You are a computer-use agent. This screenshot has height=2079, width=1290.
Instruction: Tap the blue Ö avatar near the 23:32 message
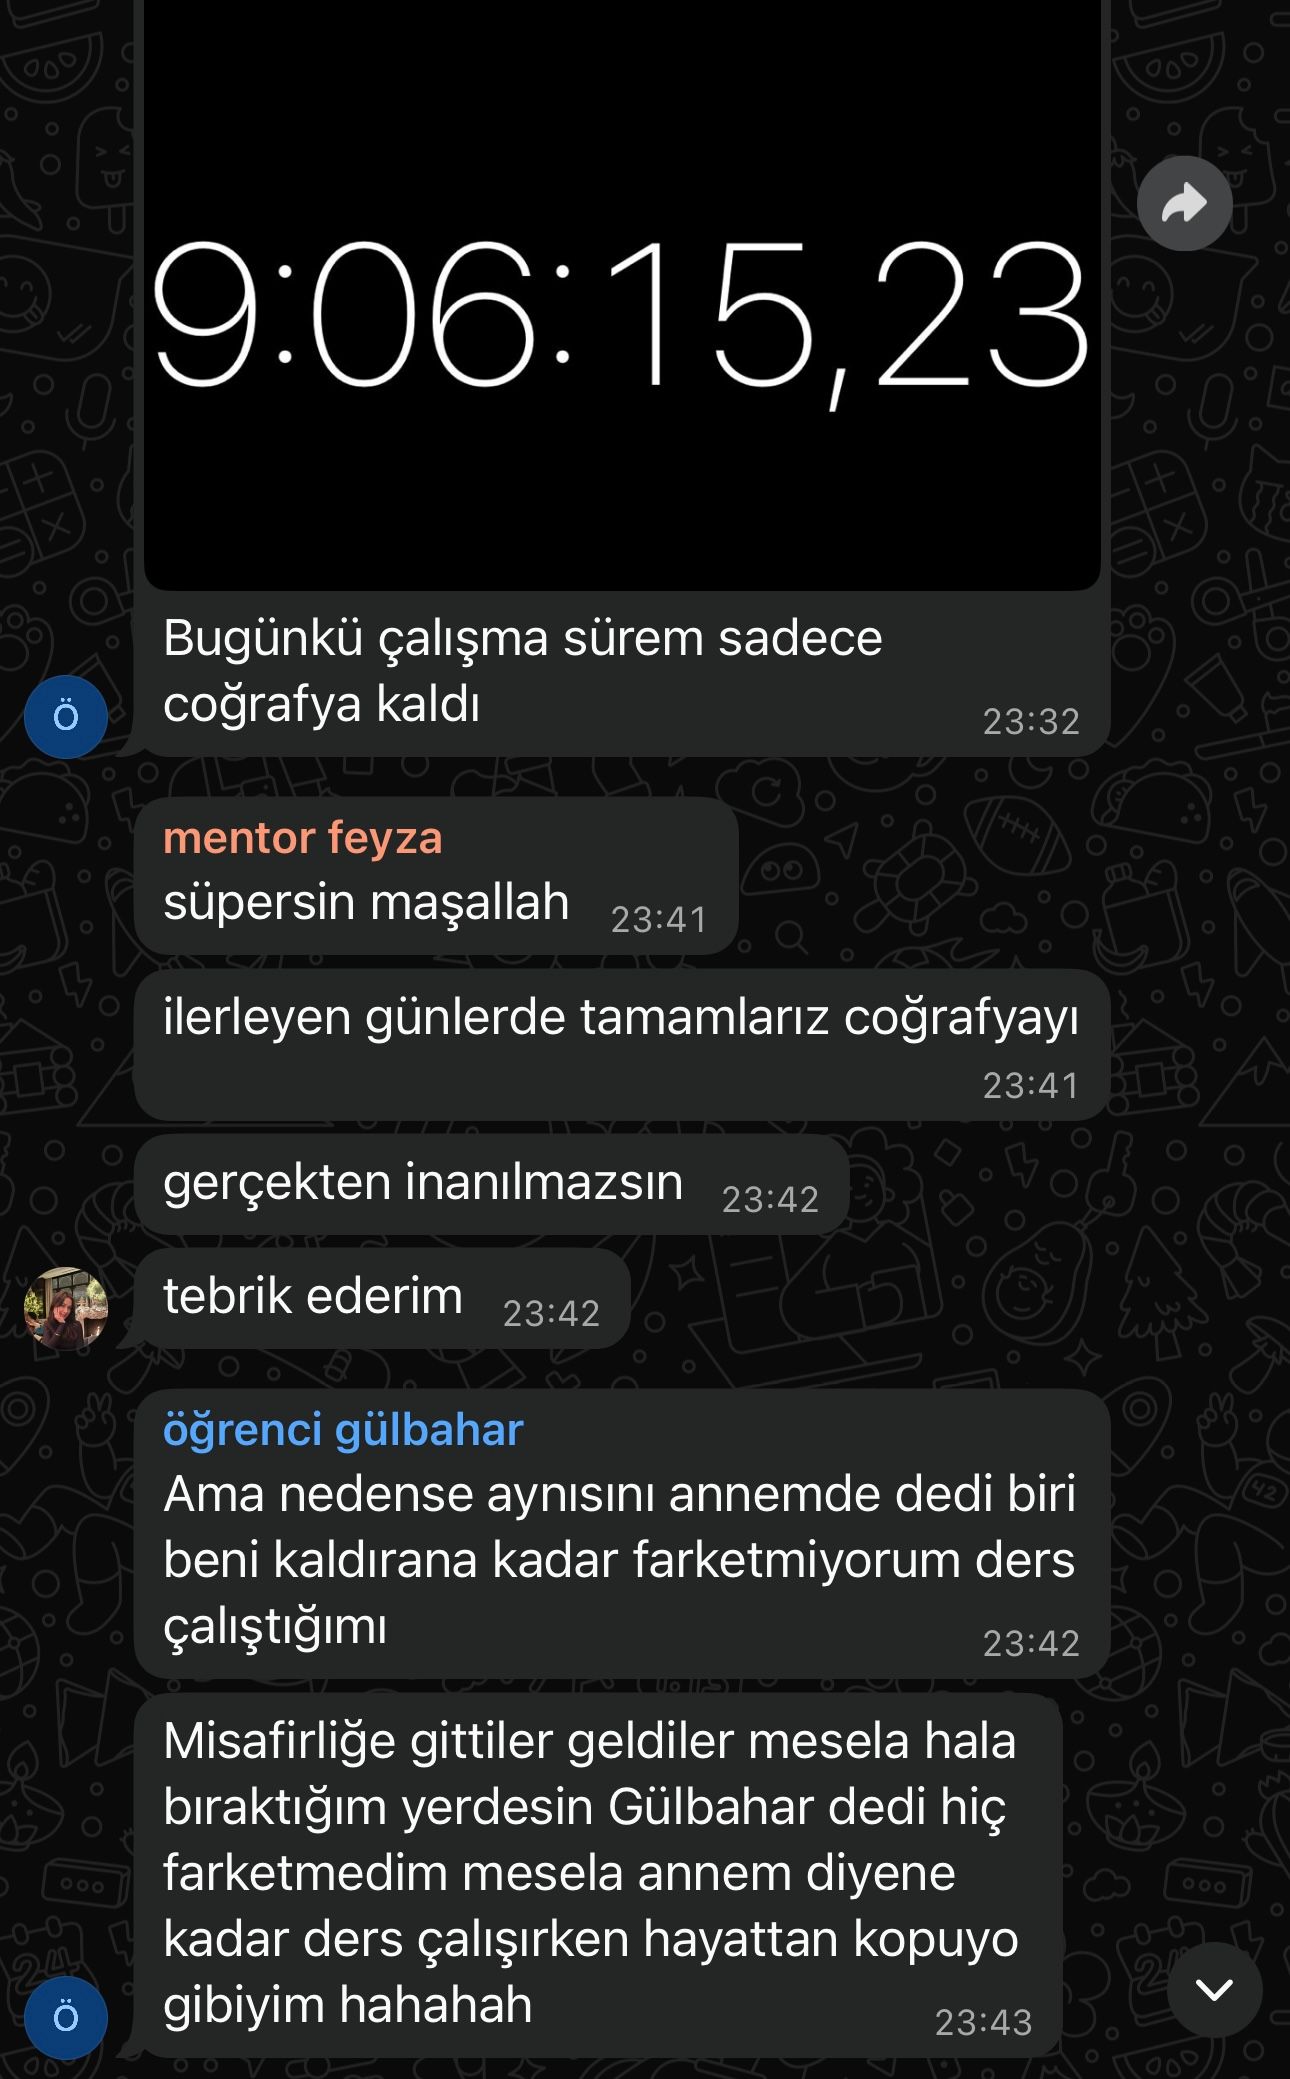coord(66,716)
